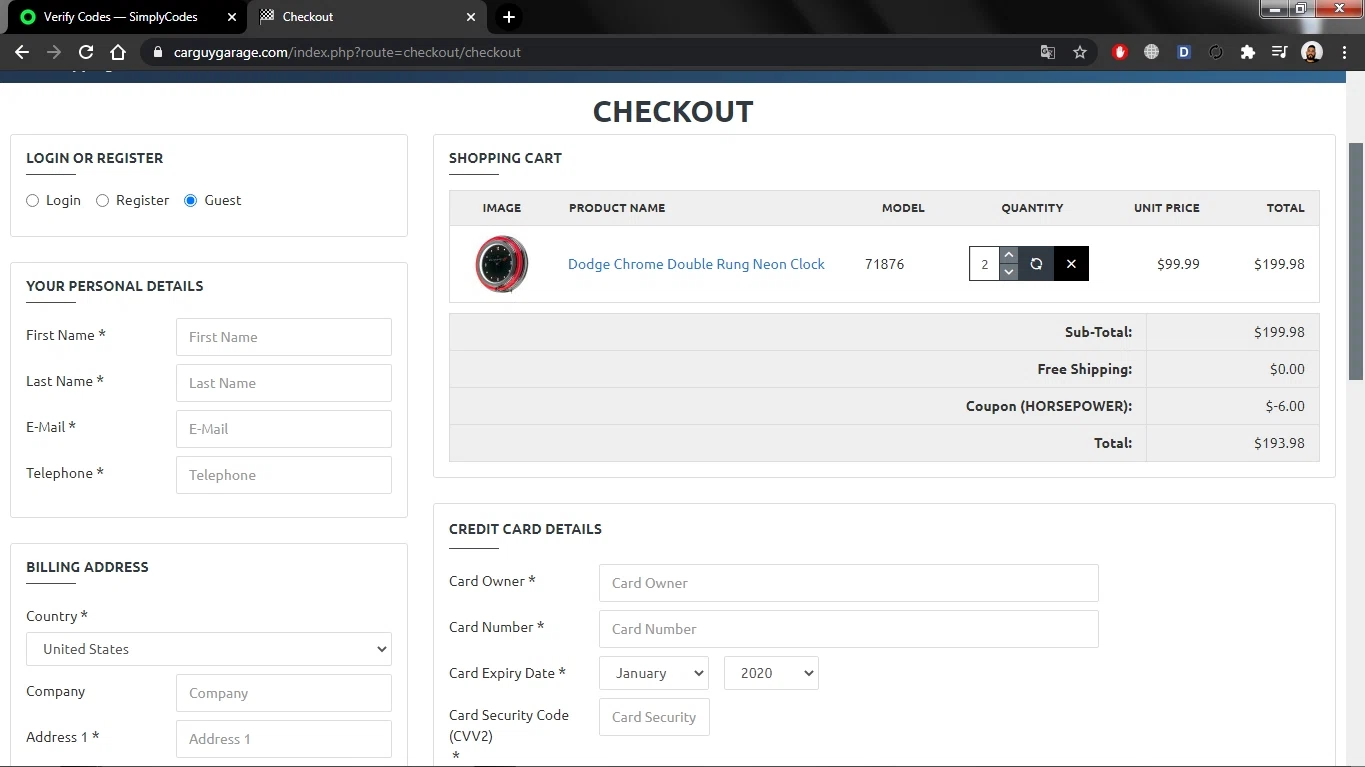
Task: Go back to the previous page
Action: pyautogui.click(x=22, y=52)
